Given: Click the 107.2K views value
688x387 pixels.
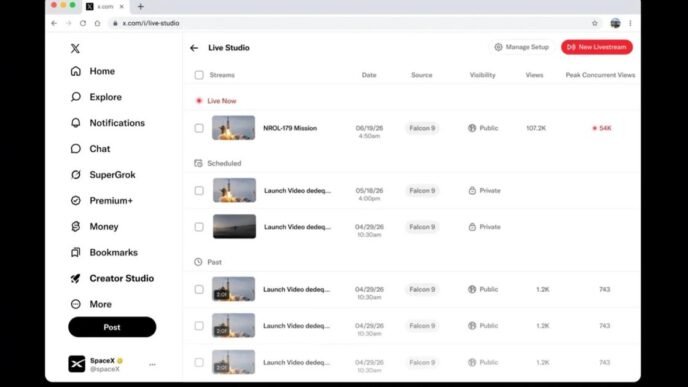Looking at the screenshot, I should click(536, 128).
